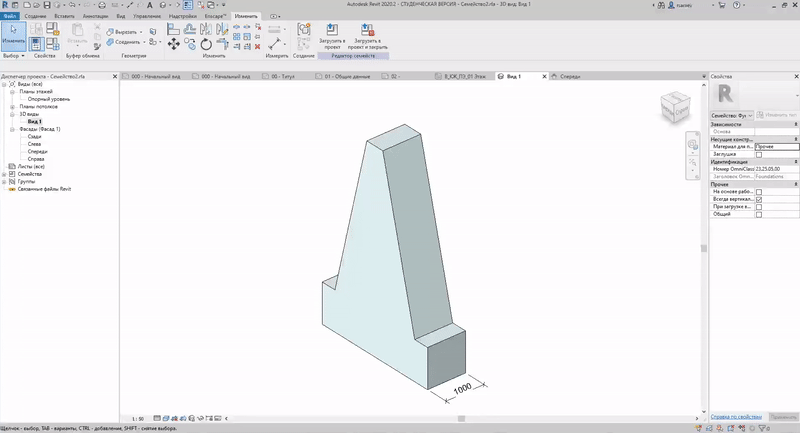Click the Rotate tool icon in the ribbon
The width and height of the screenshot is (800, 433).
click(x=206, y=44)
